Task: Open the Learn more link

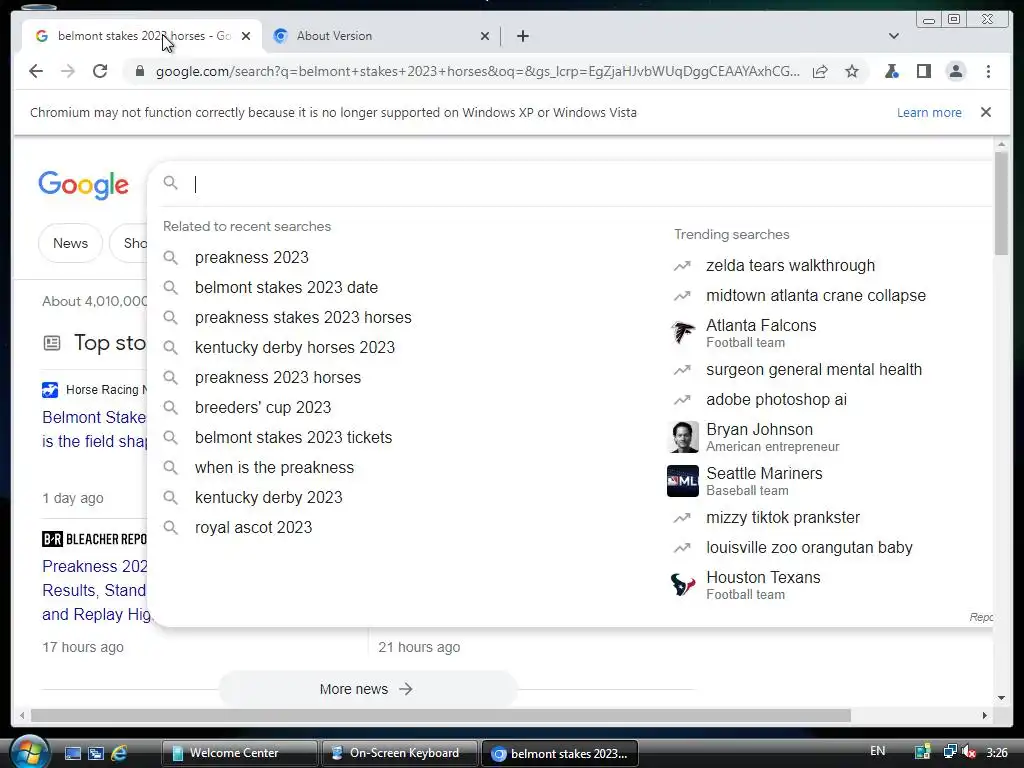Action: pos(929,112)
